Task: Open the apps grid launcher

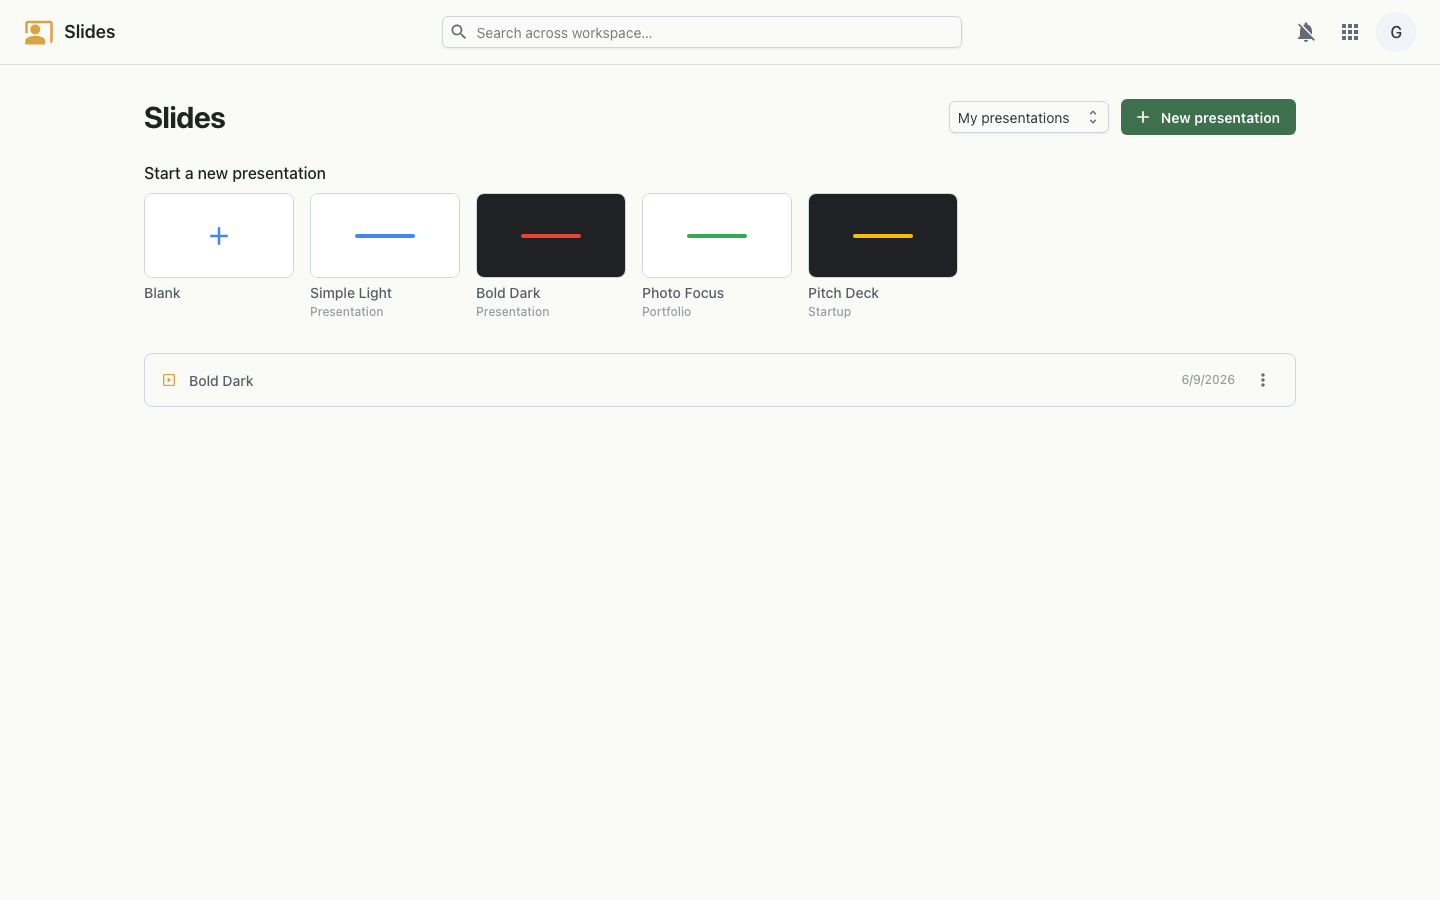Action: [1350, 32]
